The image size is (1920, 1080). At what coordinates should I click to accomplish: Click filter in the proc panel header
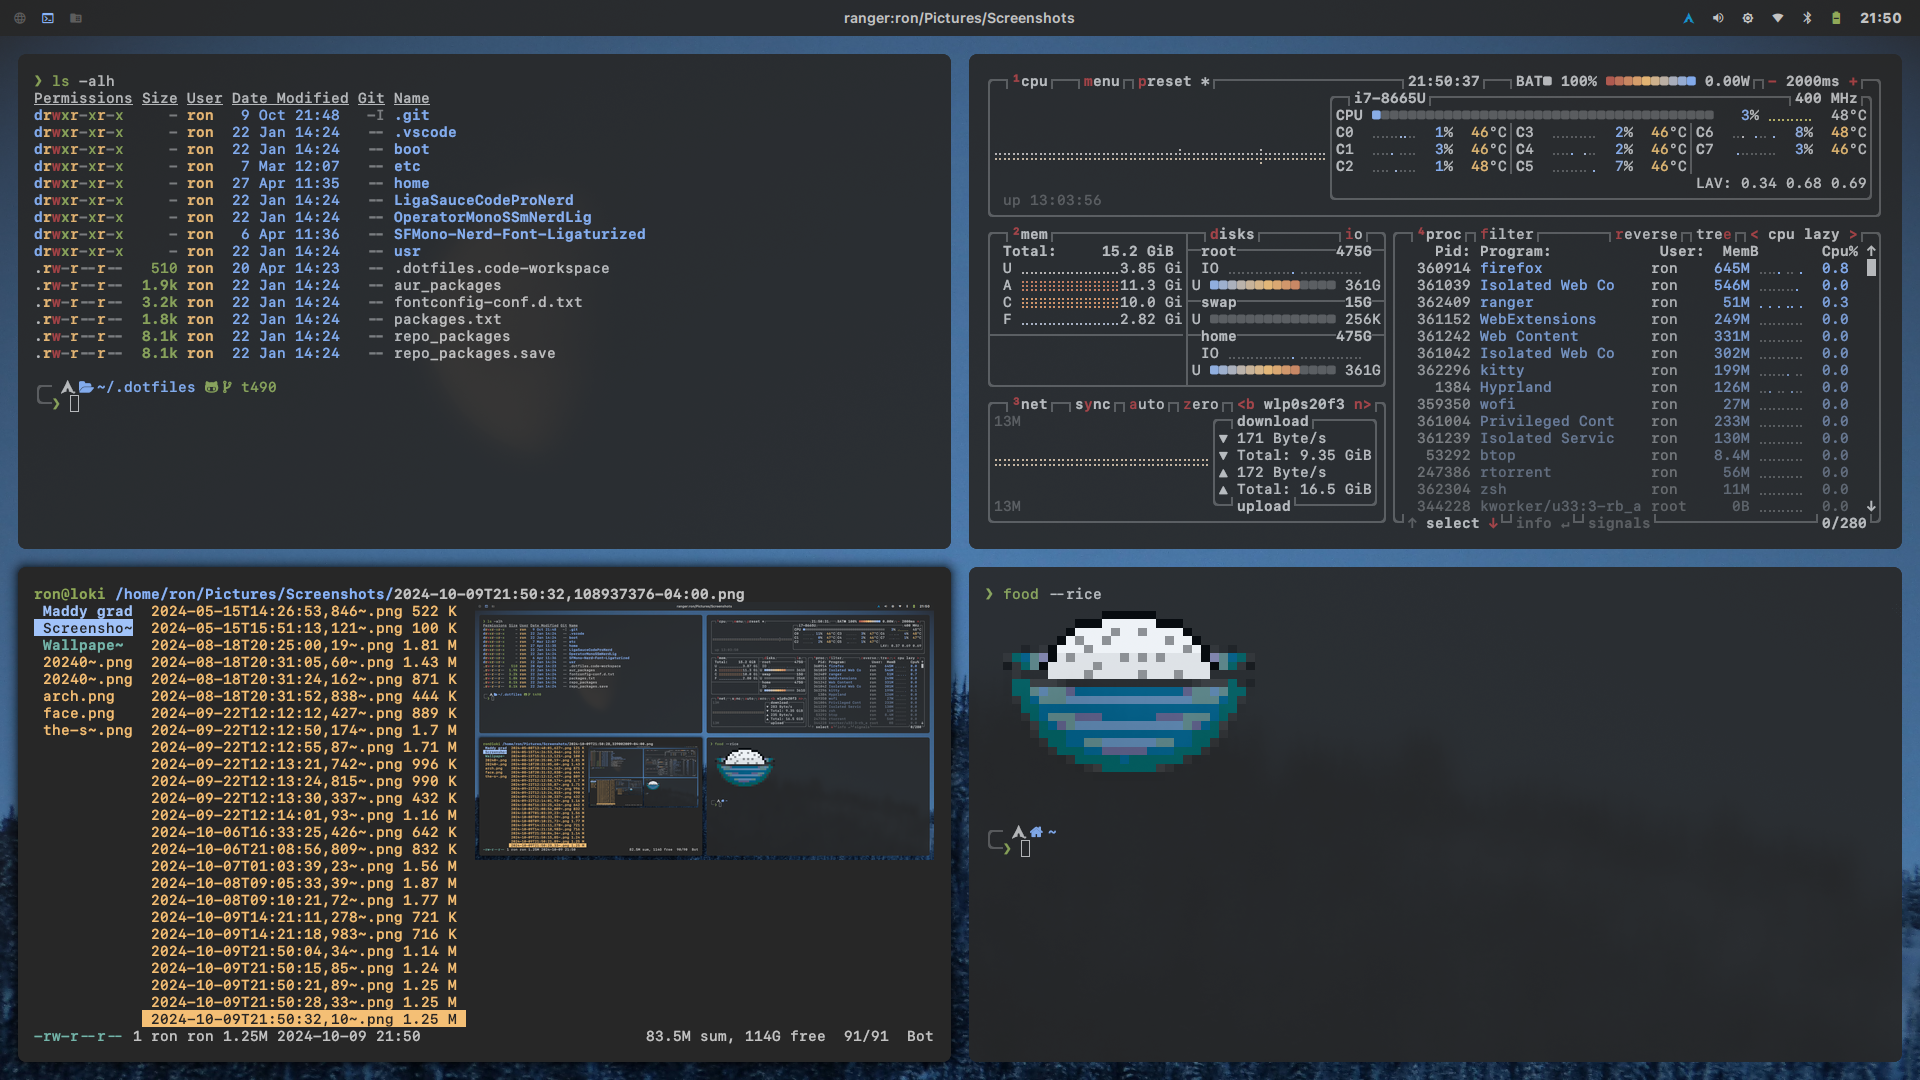[1506, 234]
